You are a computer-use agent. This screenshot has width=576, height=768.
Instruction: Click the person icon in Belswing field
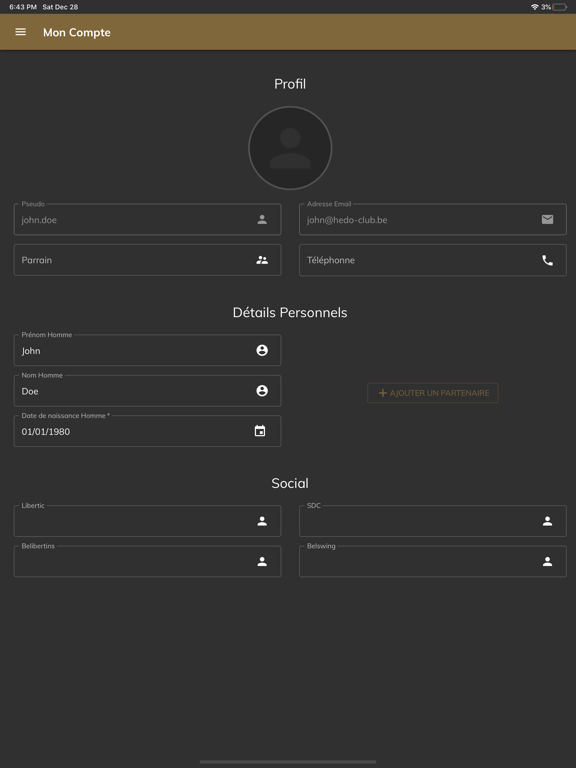tap(548, 561)
